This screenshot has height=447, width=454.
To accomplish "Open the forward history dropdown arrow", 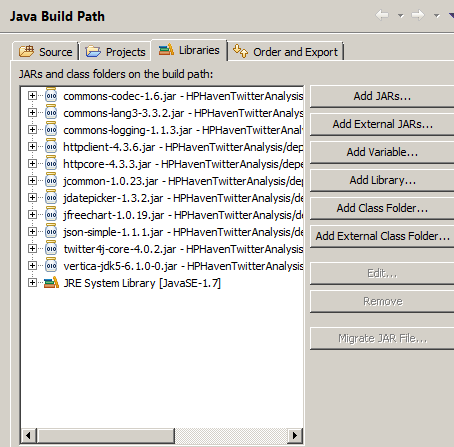I will (x=436, y=16).
